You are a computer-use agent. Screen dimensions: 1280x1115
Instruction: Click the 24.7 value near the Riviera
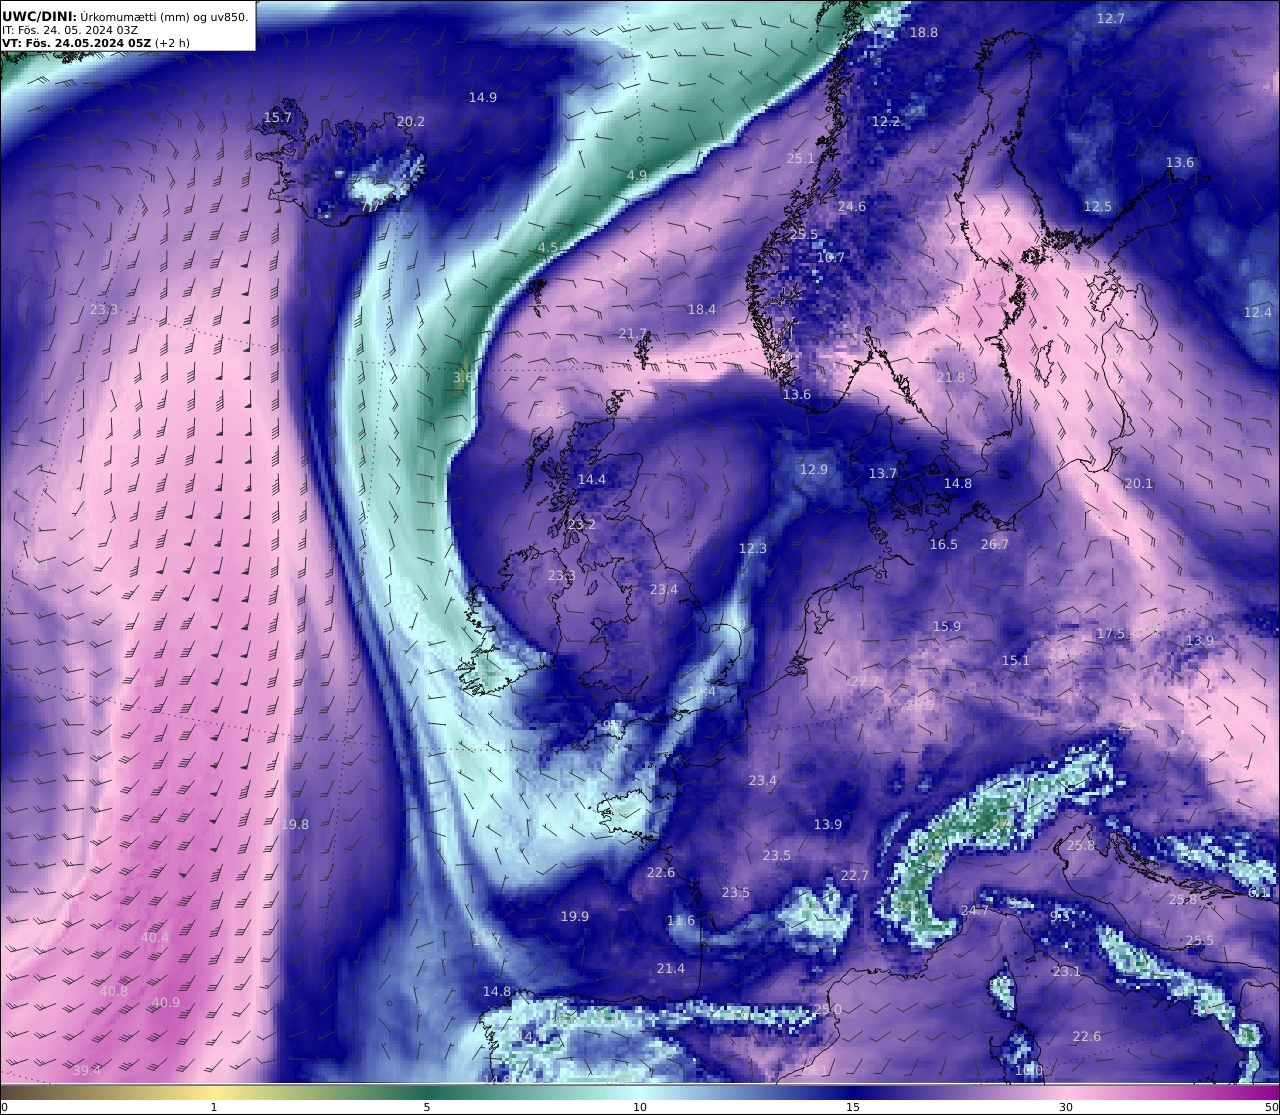click(975, 910)
